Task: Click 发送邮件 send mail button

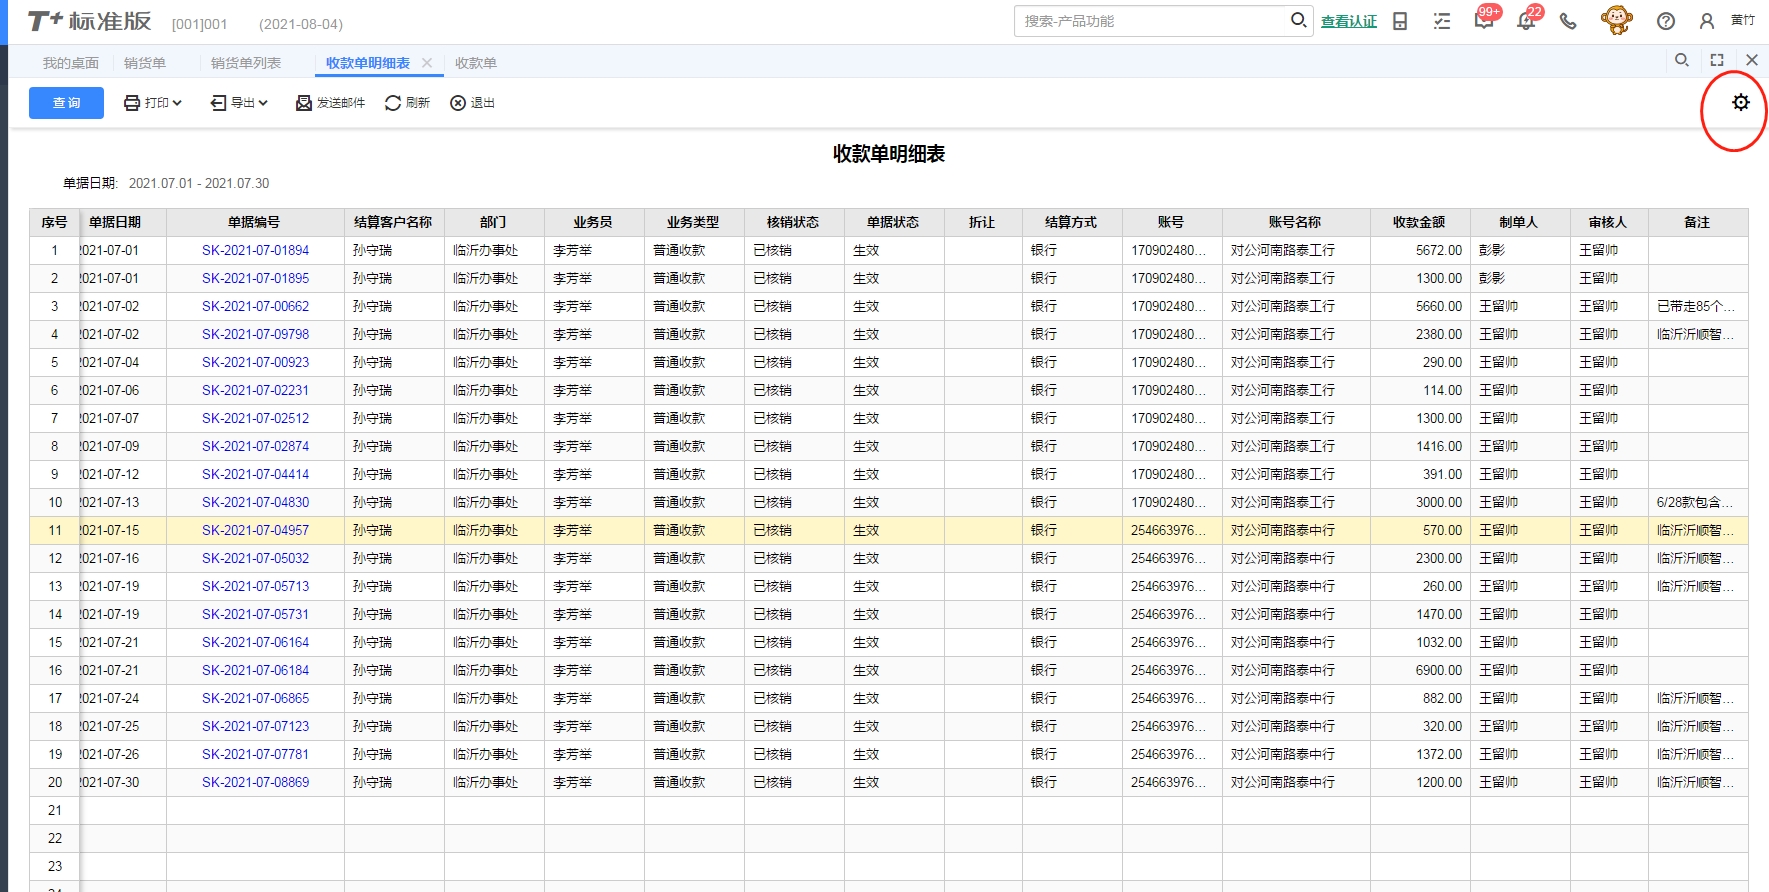Action: pyautogui.click(x=330, y=103)
